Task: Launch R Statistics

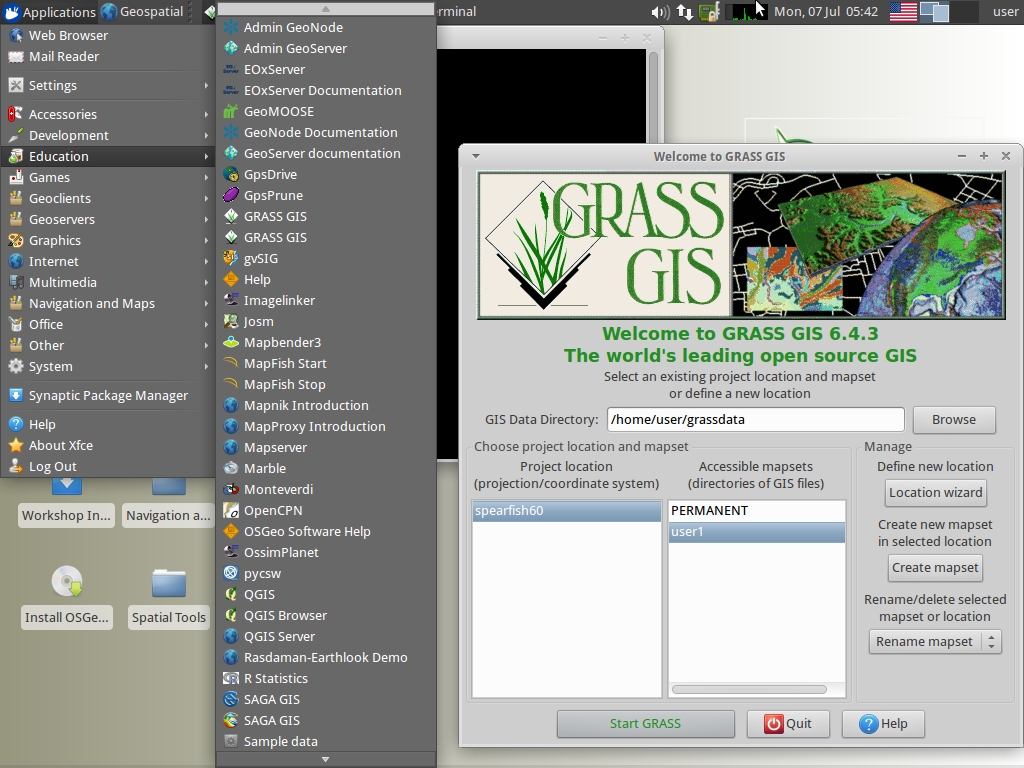Action: click(x=325, y=679)
